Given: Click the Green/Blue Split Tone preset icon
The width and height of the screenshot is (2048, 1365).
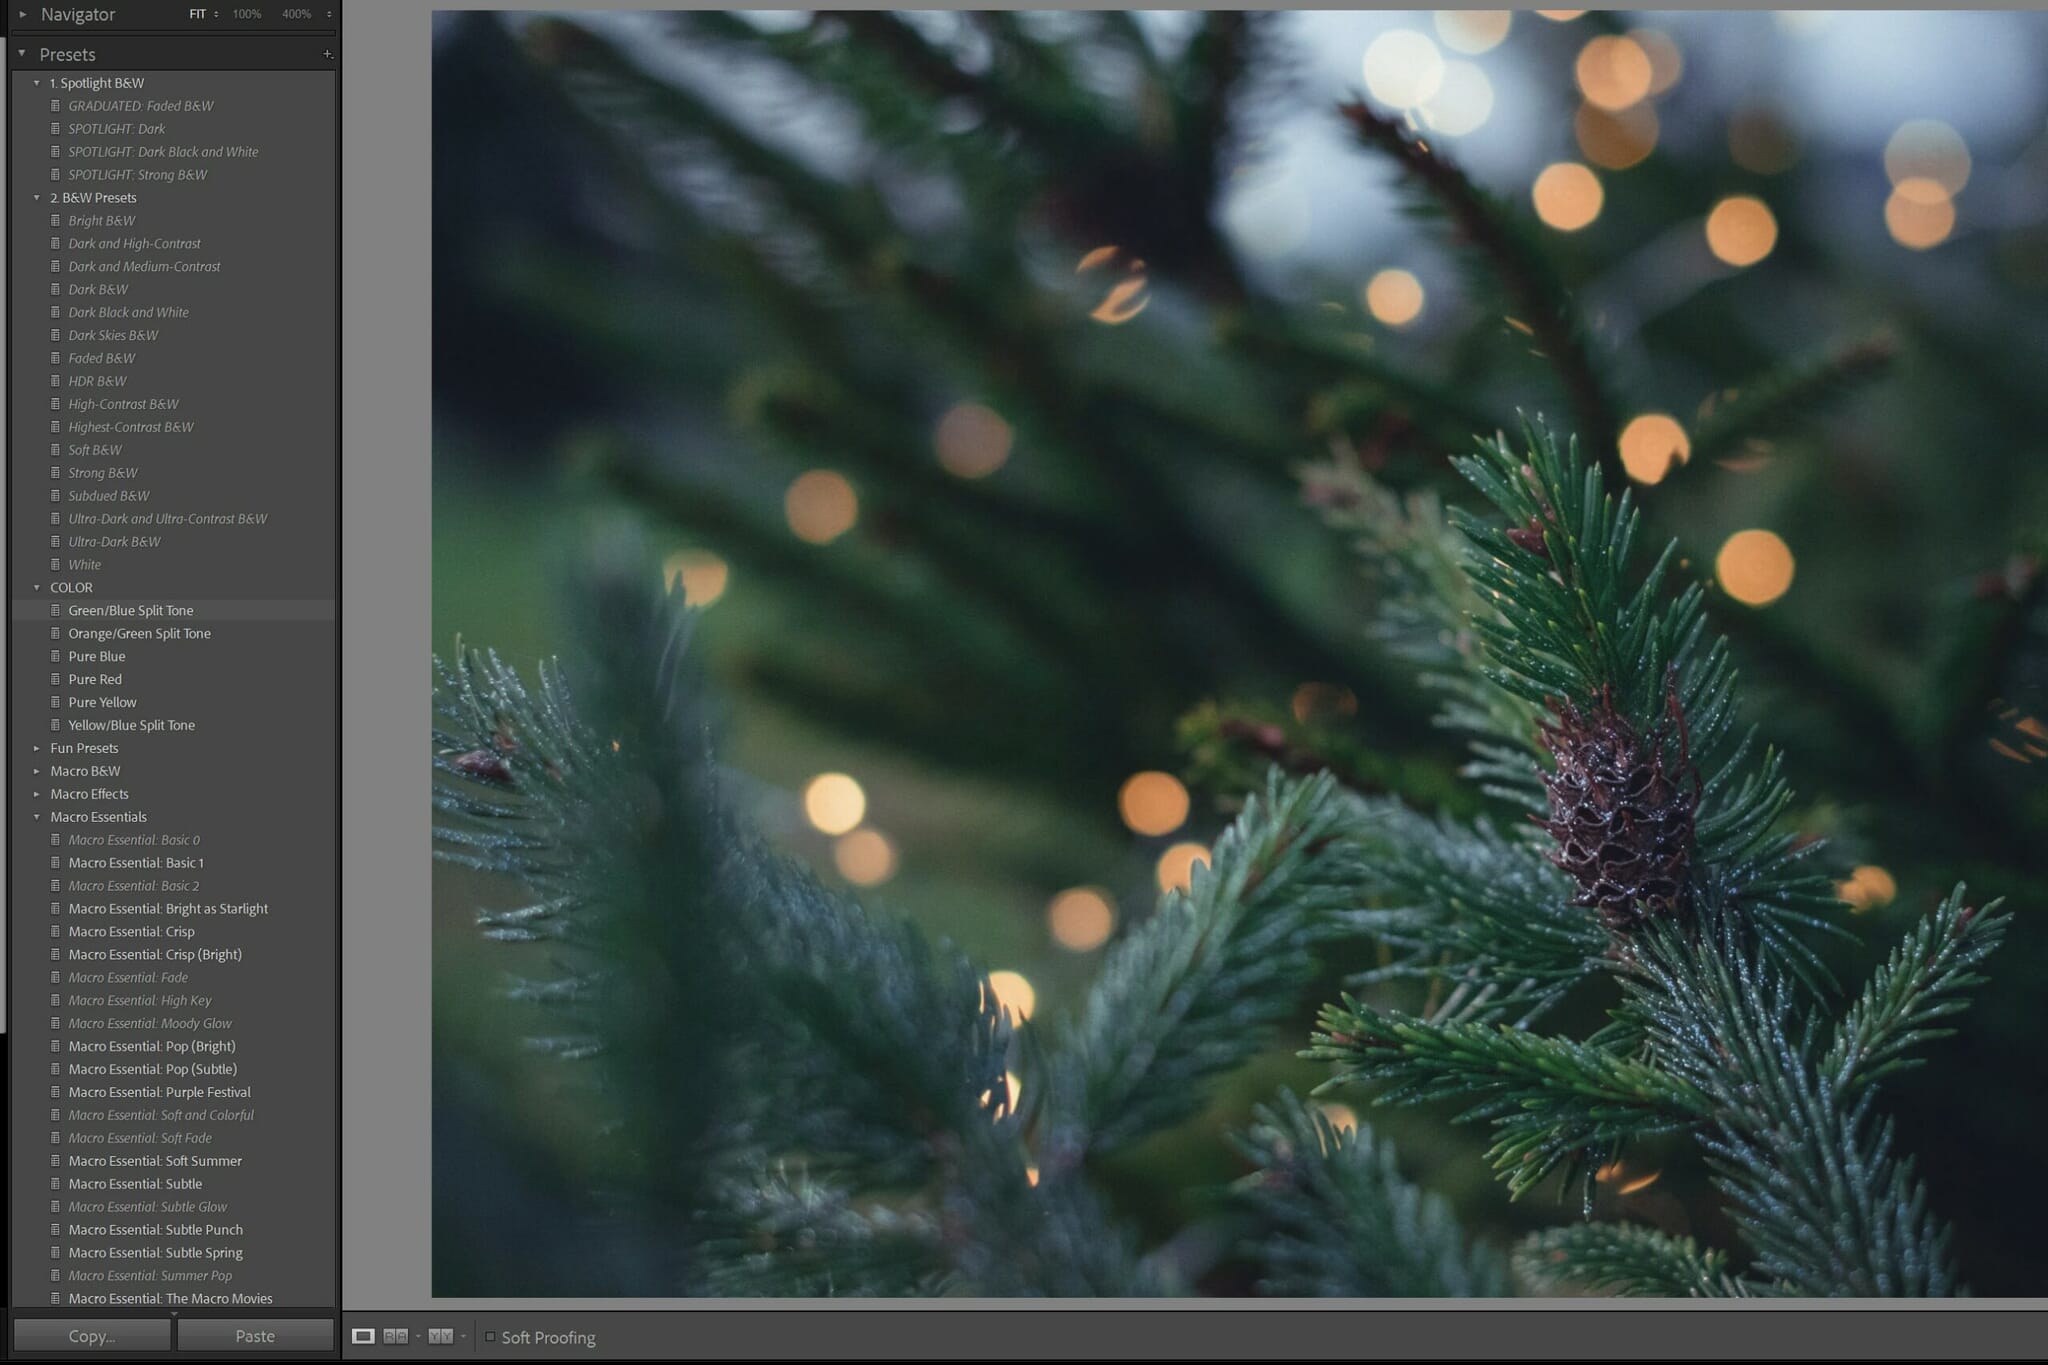Looking at the screenshot, I should coord(55,610).
